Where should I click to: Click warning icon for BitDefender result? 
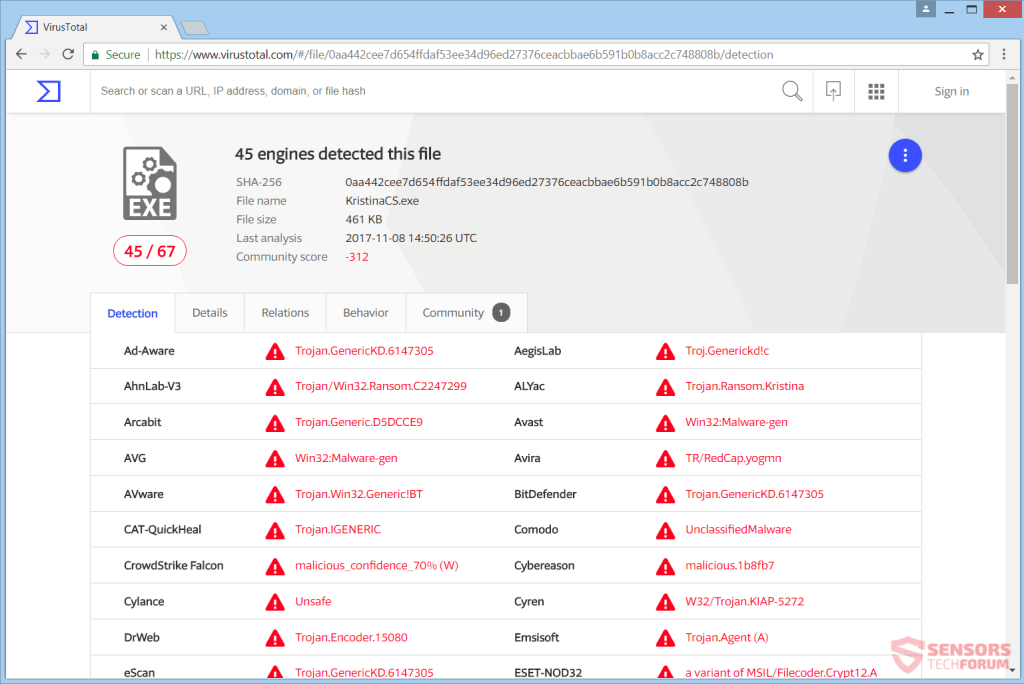point(665,495)
